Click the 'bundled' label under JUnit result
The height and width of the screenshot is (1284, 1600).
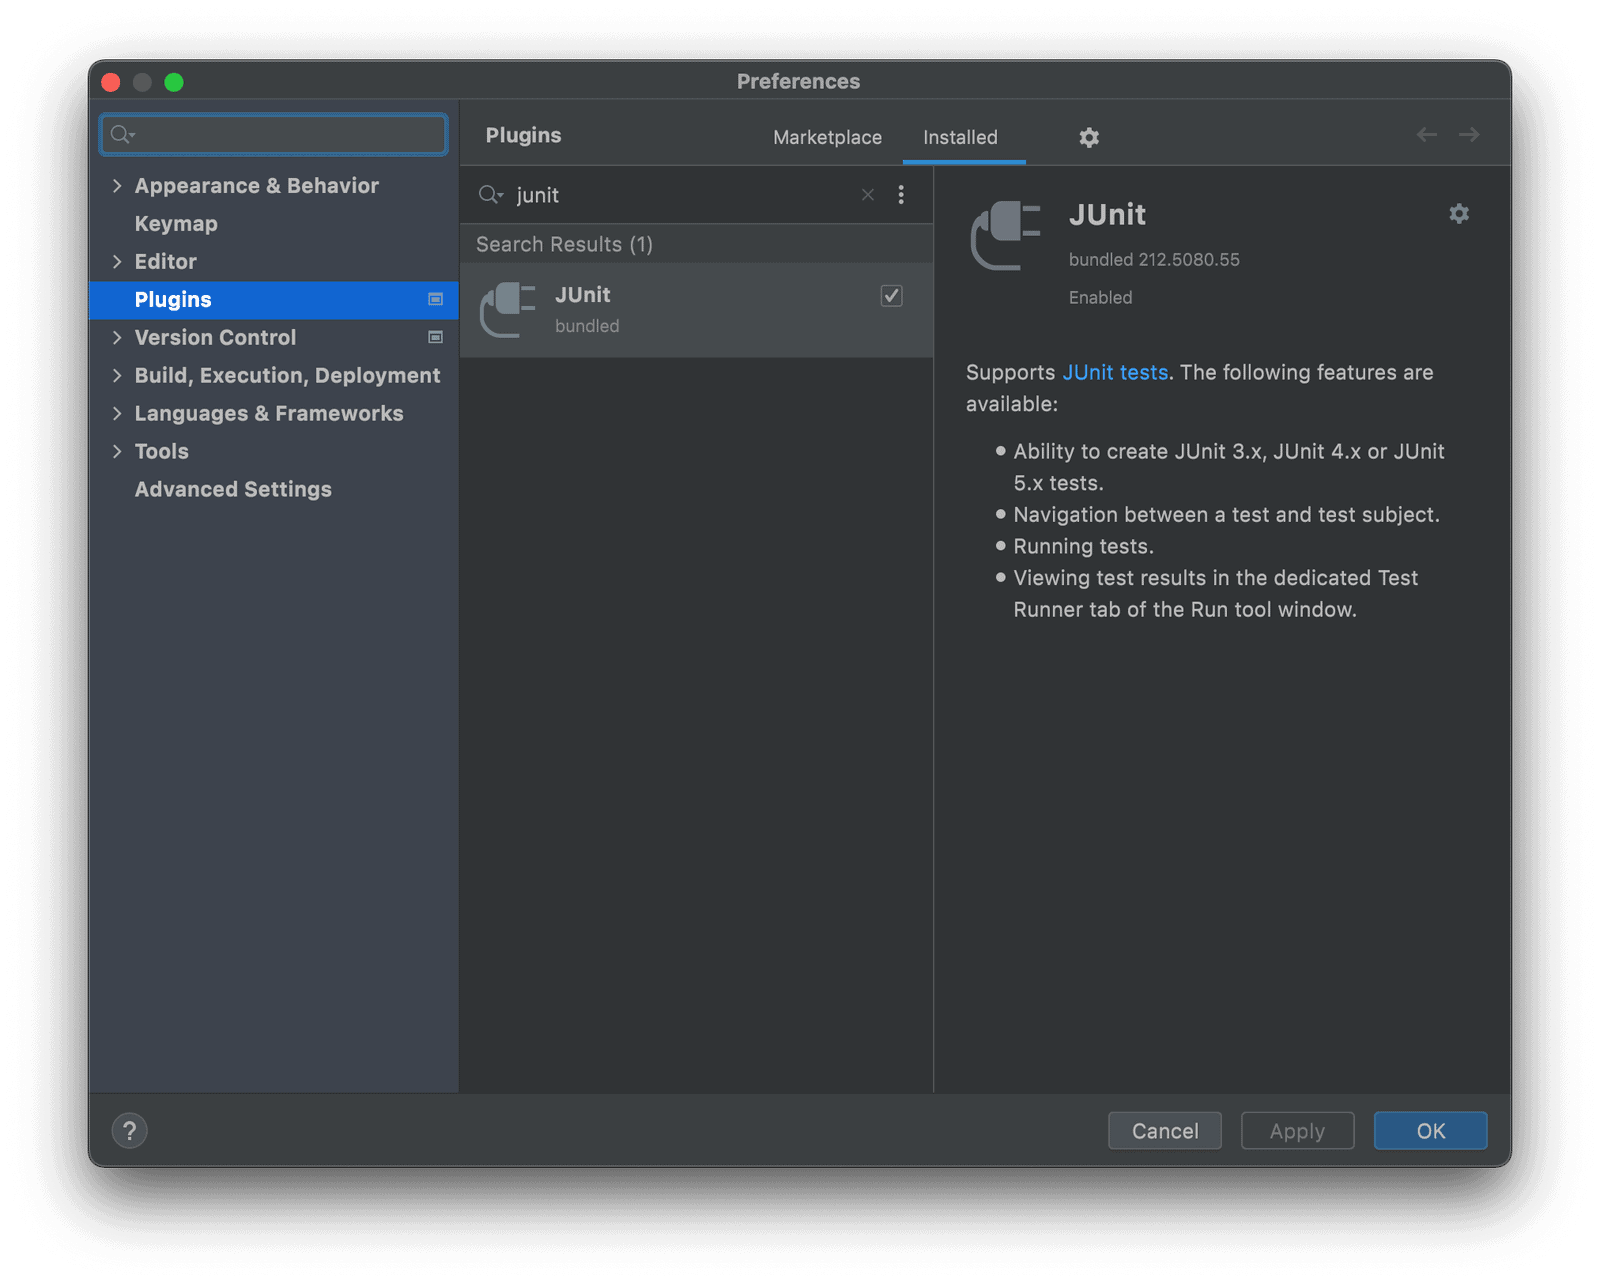[x=587, y=326]
